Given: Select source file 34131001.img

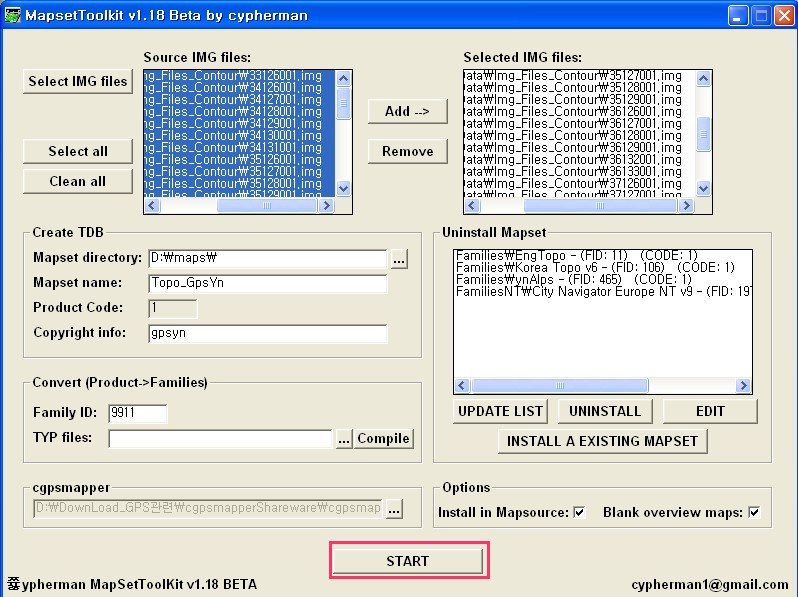Looking at the screenshot, I should (233, 148).
